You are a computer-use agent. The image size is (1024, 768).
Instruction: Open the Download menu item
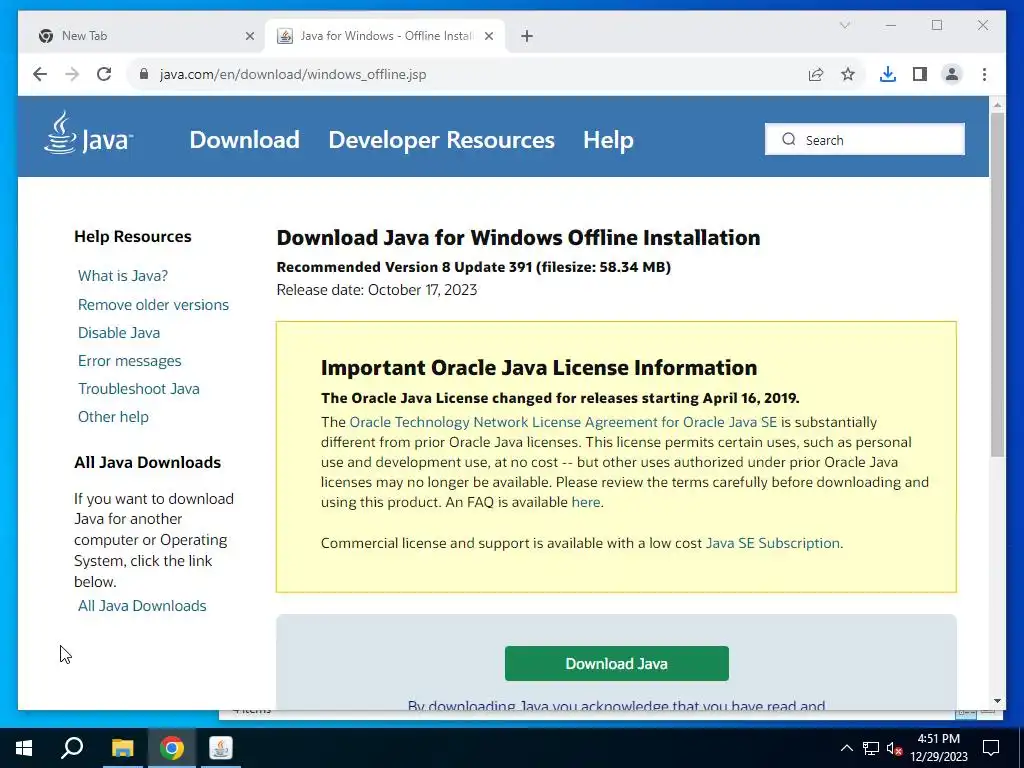(244, 140)
